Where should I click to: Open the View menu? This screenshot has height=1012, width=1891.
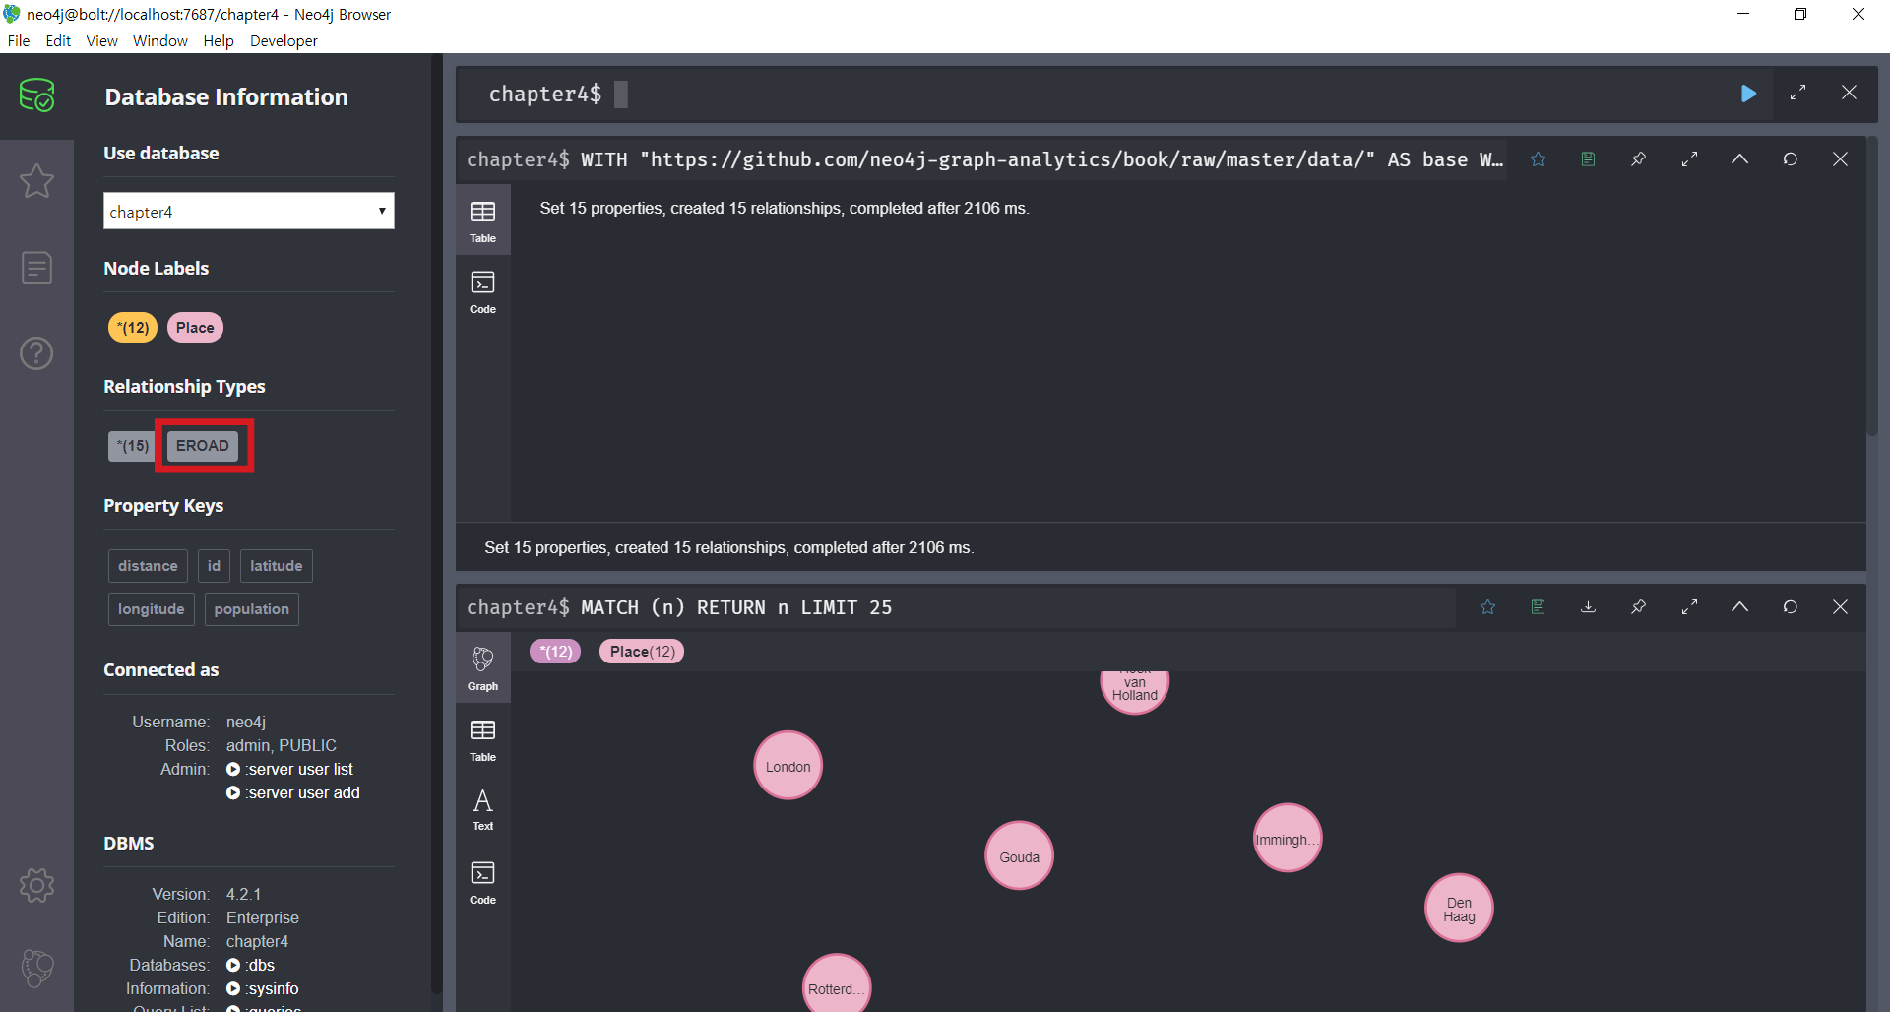(x=102, y=40)
